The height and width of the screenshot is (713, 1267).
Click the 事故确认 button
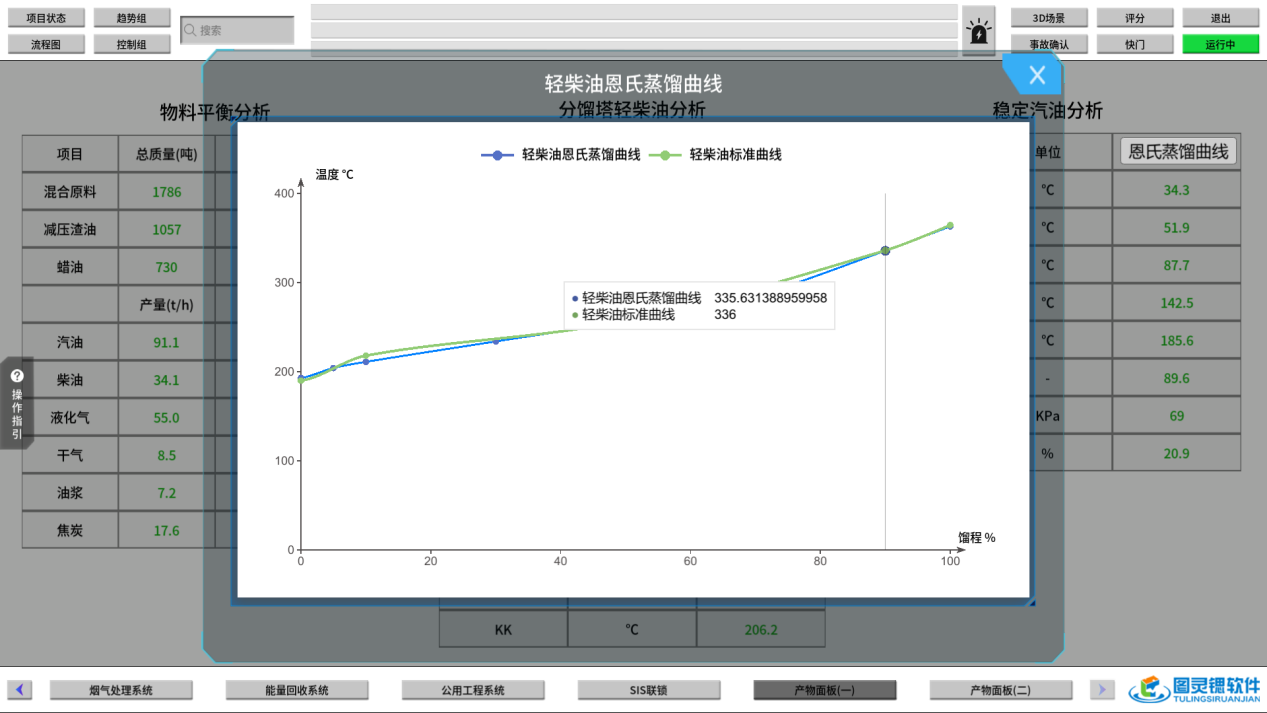(1048, 44)
